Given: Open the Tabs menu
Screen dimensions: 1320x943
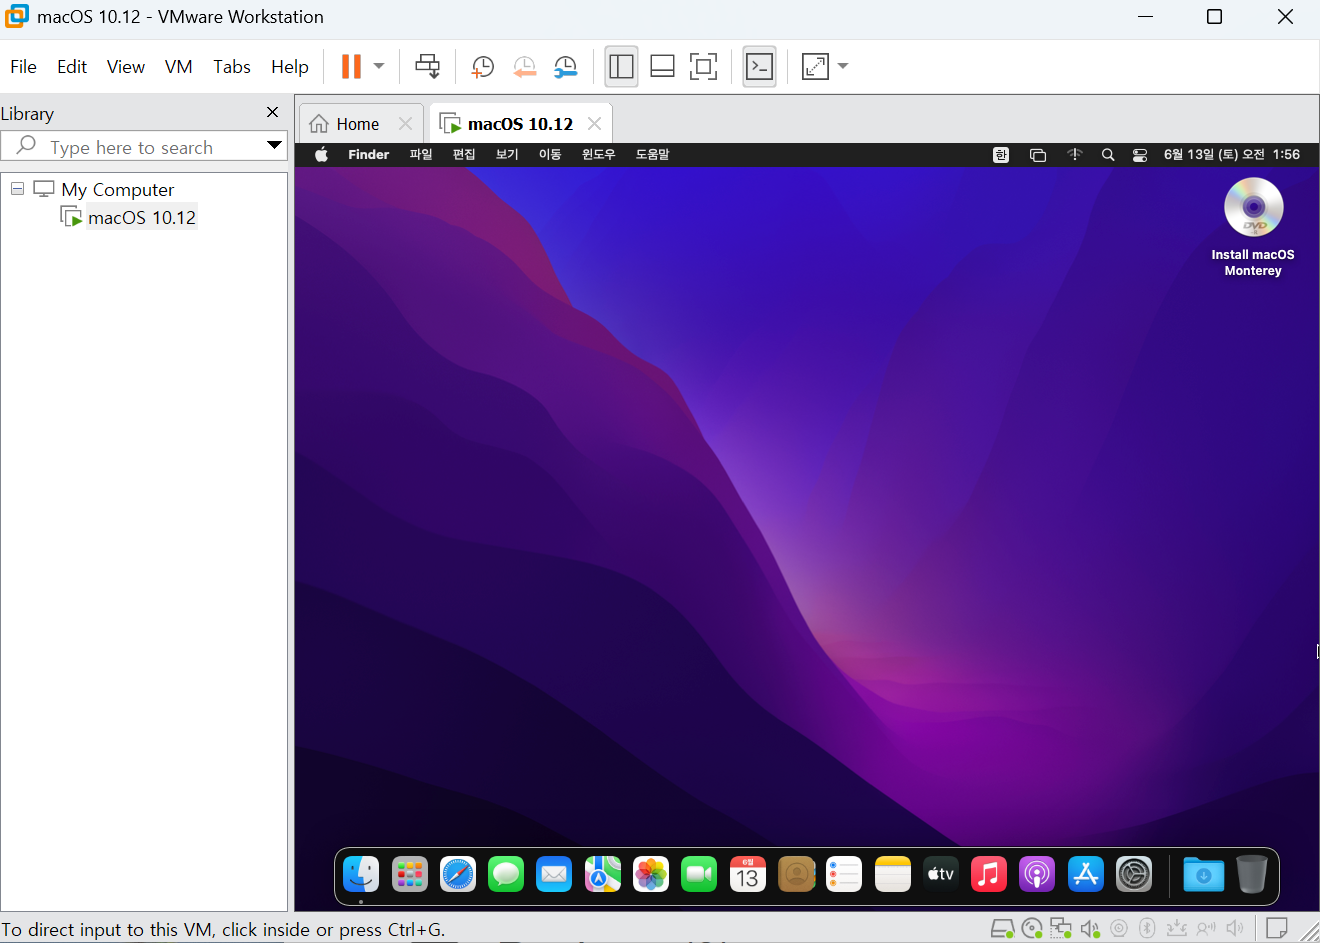Looking at the screenshot, I should click(232, 67).
